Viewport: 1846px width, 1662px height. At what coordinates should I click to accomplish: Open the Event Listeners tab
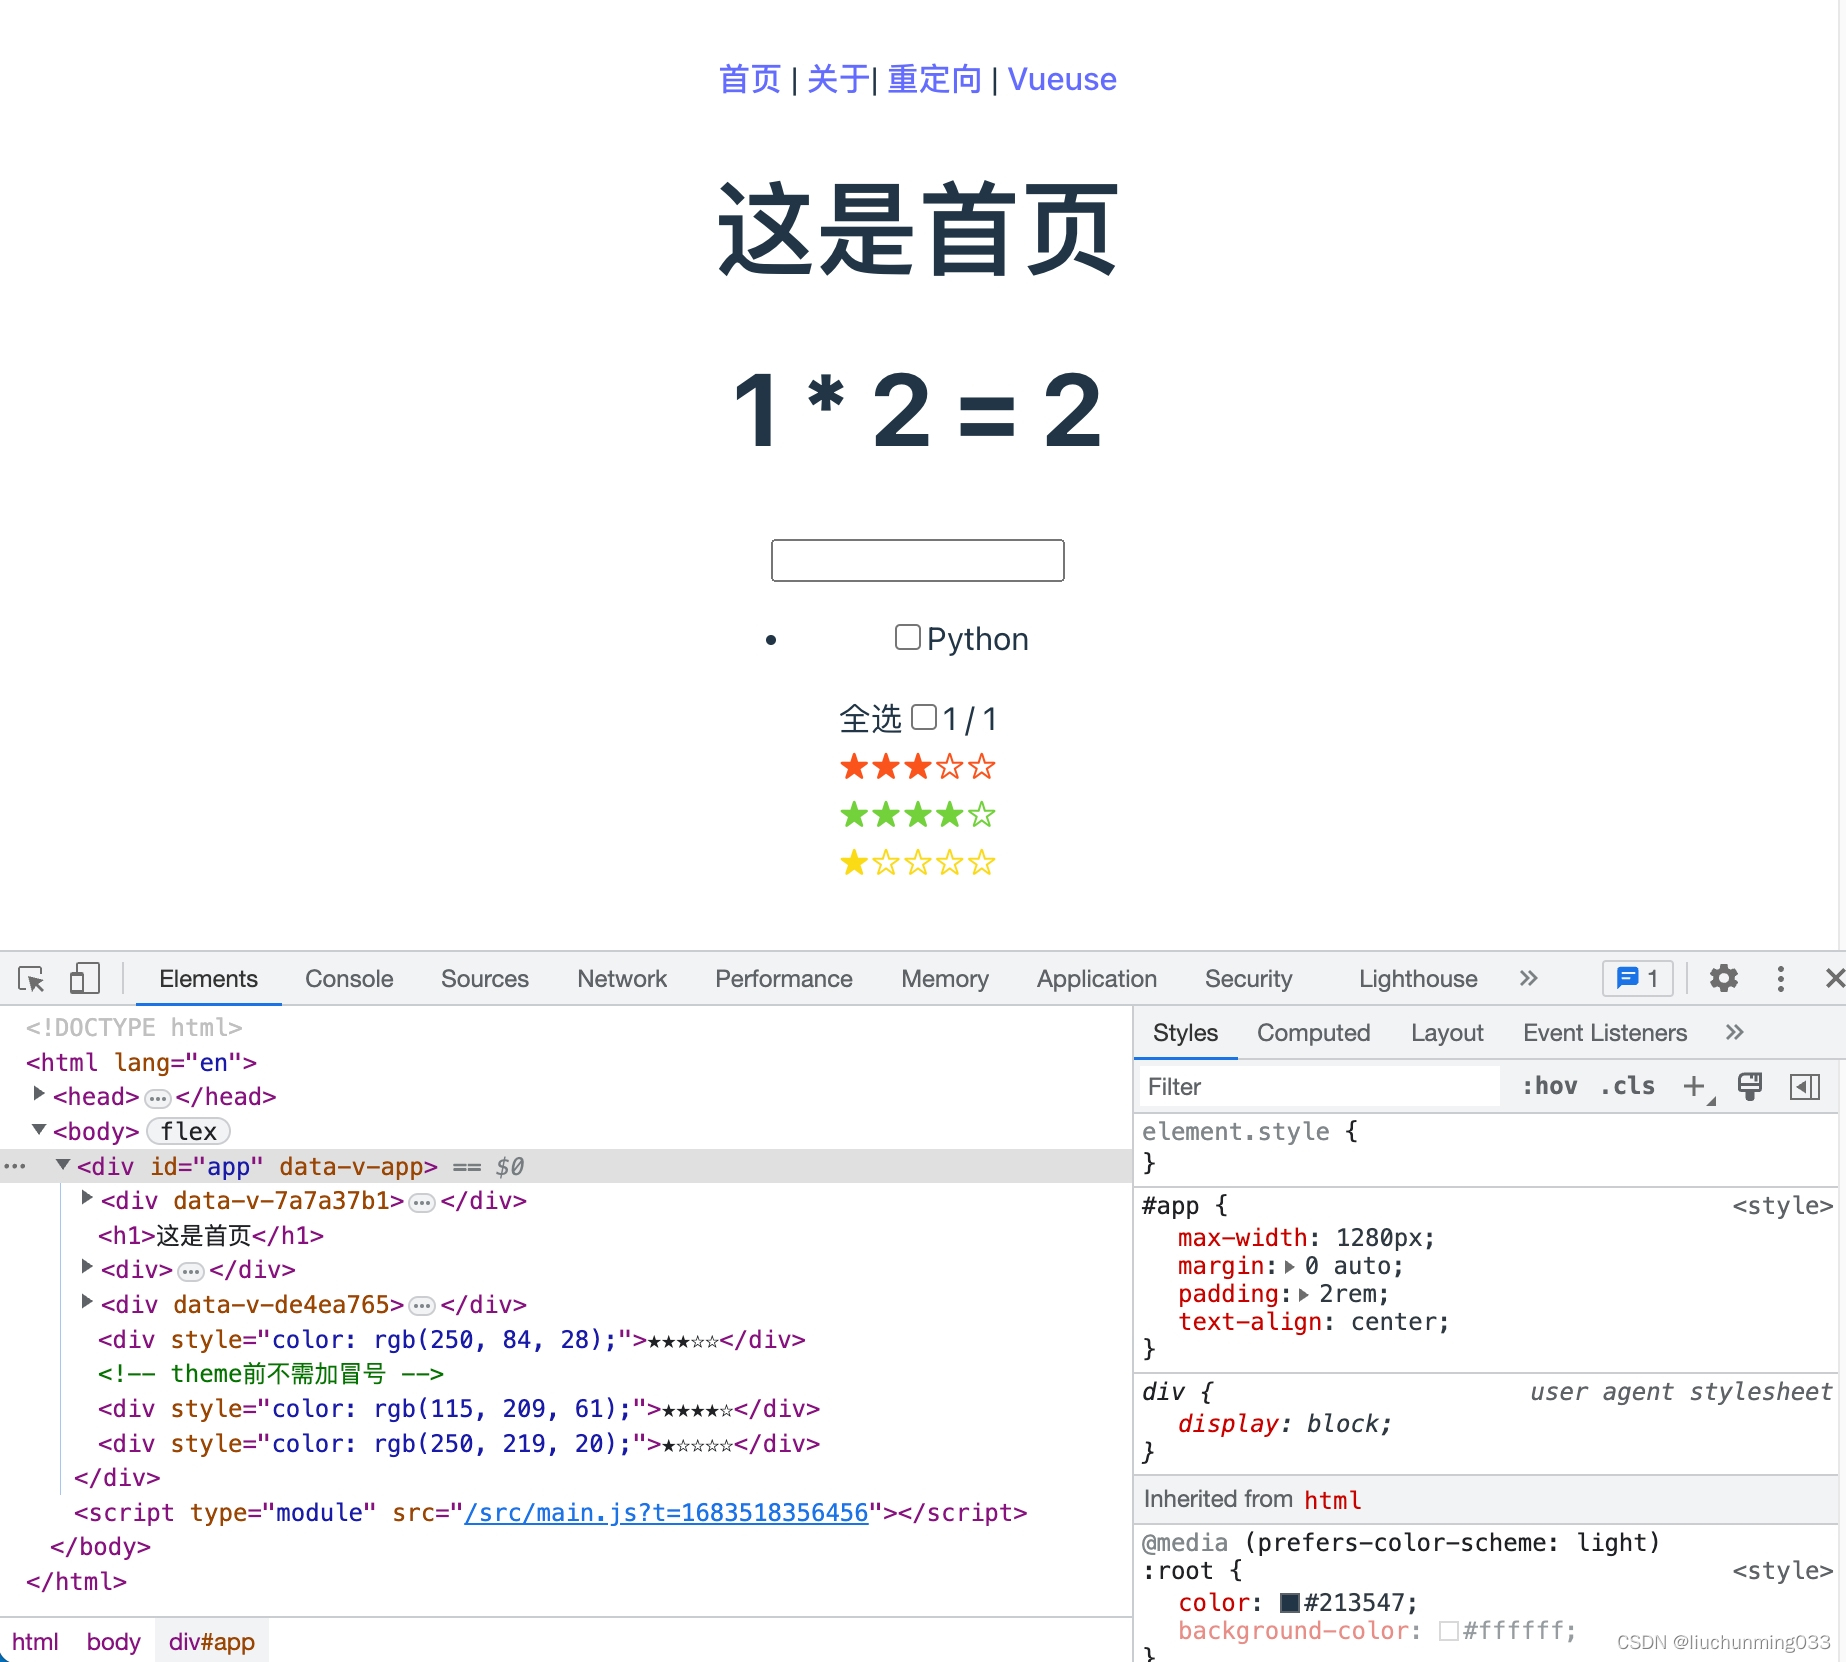coord(1605,1033)
